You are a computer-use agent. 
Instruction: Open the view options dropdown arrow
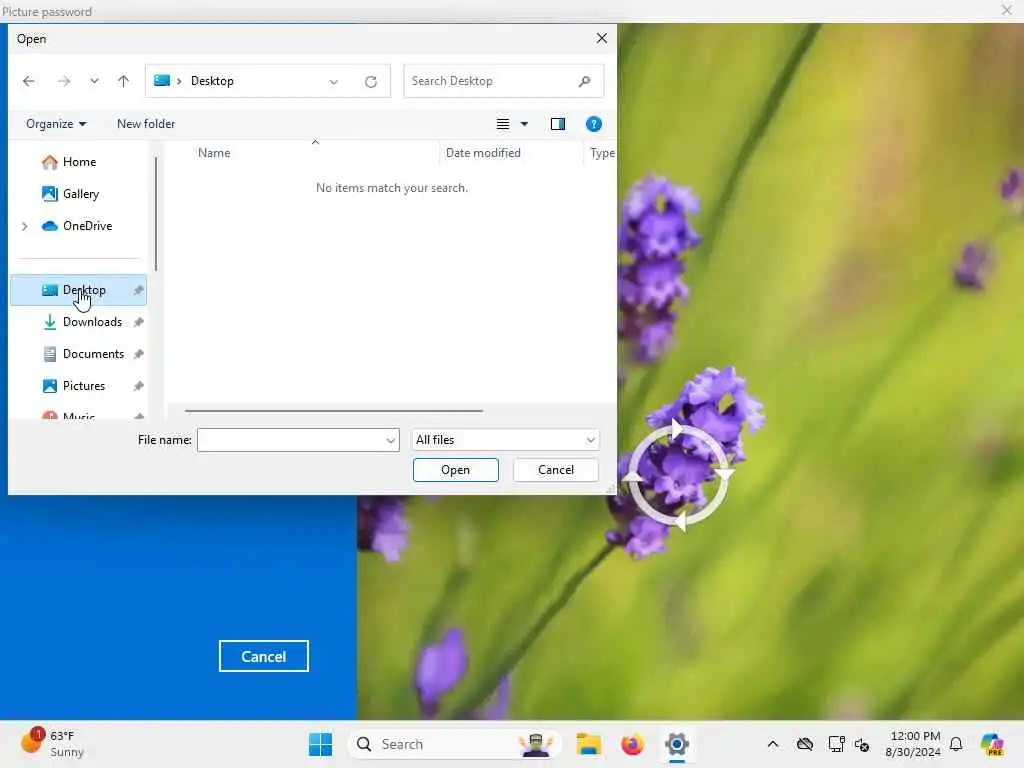click(x=524, y=124)
